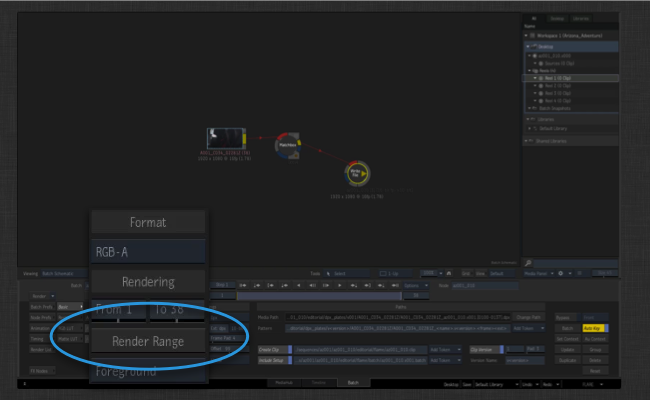
Task: Collapse the Workspace 1 tree arrow
Action: tap(526, 36)
